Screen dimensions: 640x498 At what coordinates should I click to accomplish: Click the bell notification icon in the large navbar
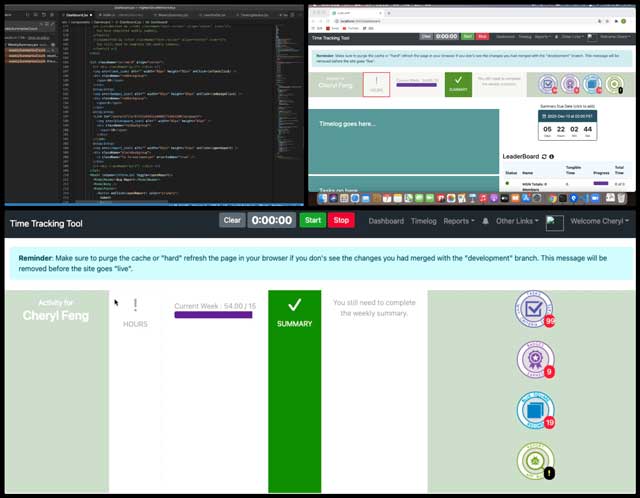(x=485, y=221)
